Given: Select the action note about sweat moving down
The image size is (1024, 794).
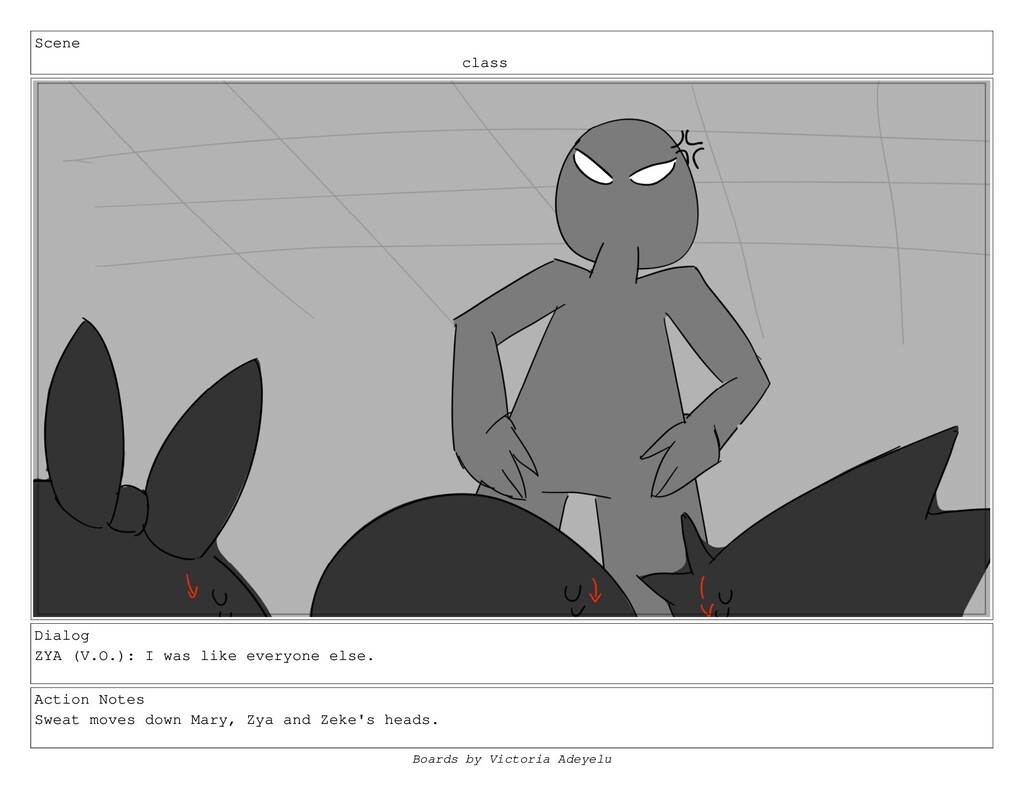Looking at the screenshot, I should click(236, 720).
